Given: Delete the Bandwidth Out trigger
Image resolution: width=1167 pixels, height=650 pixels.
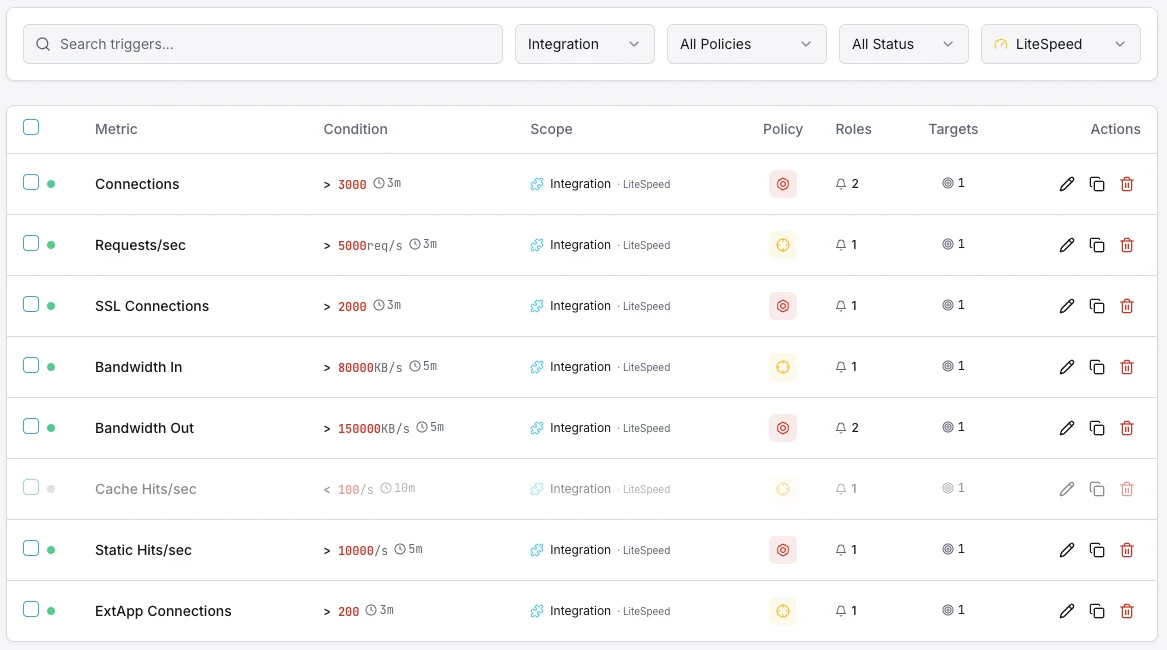Looking at the screenshot, I should click(x=1127, y=428).
